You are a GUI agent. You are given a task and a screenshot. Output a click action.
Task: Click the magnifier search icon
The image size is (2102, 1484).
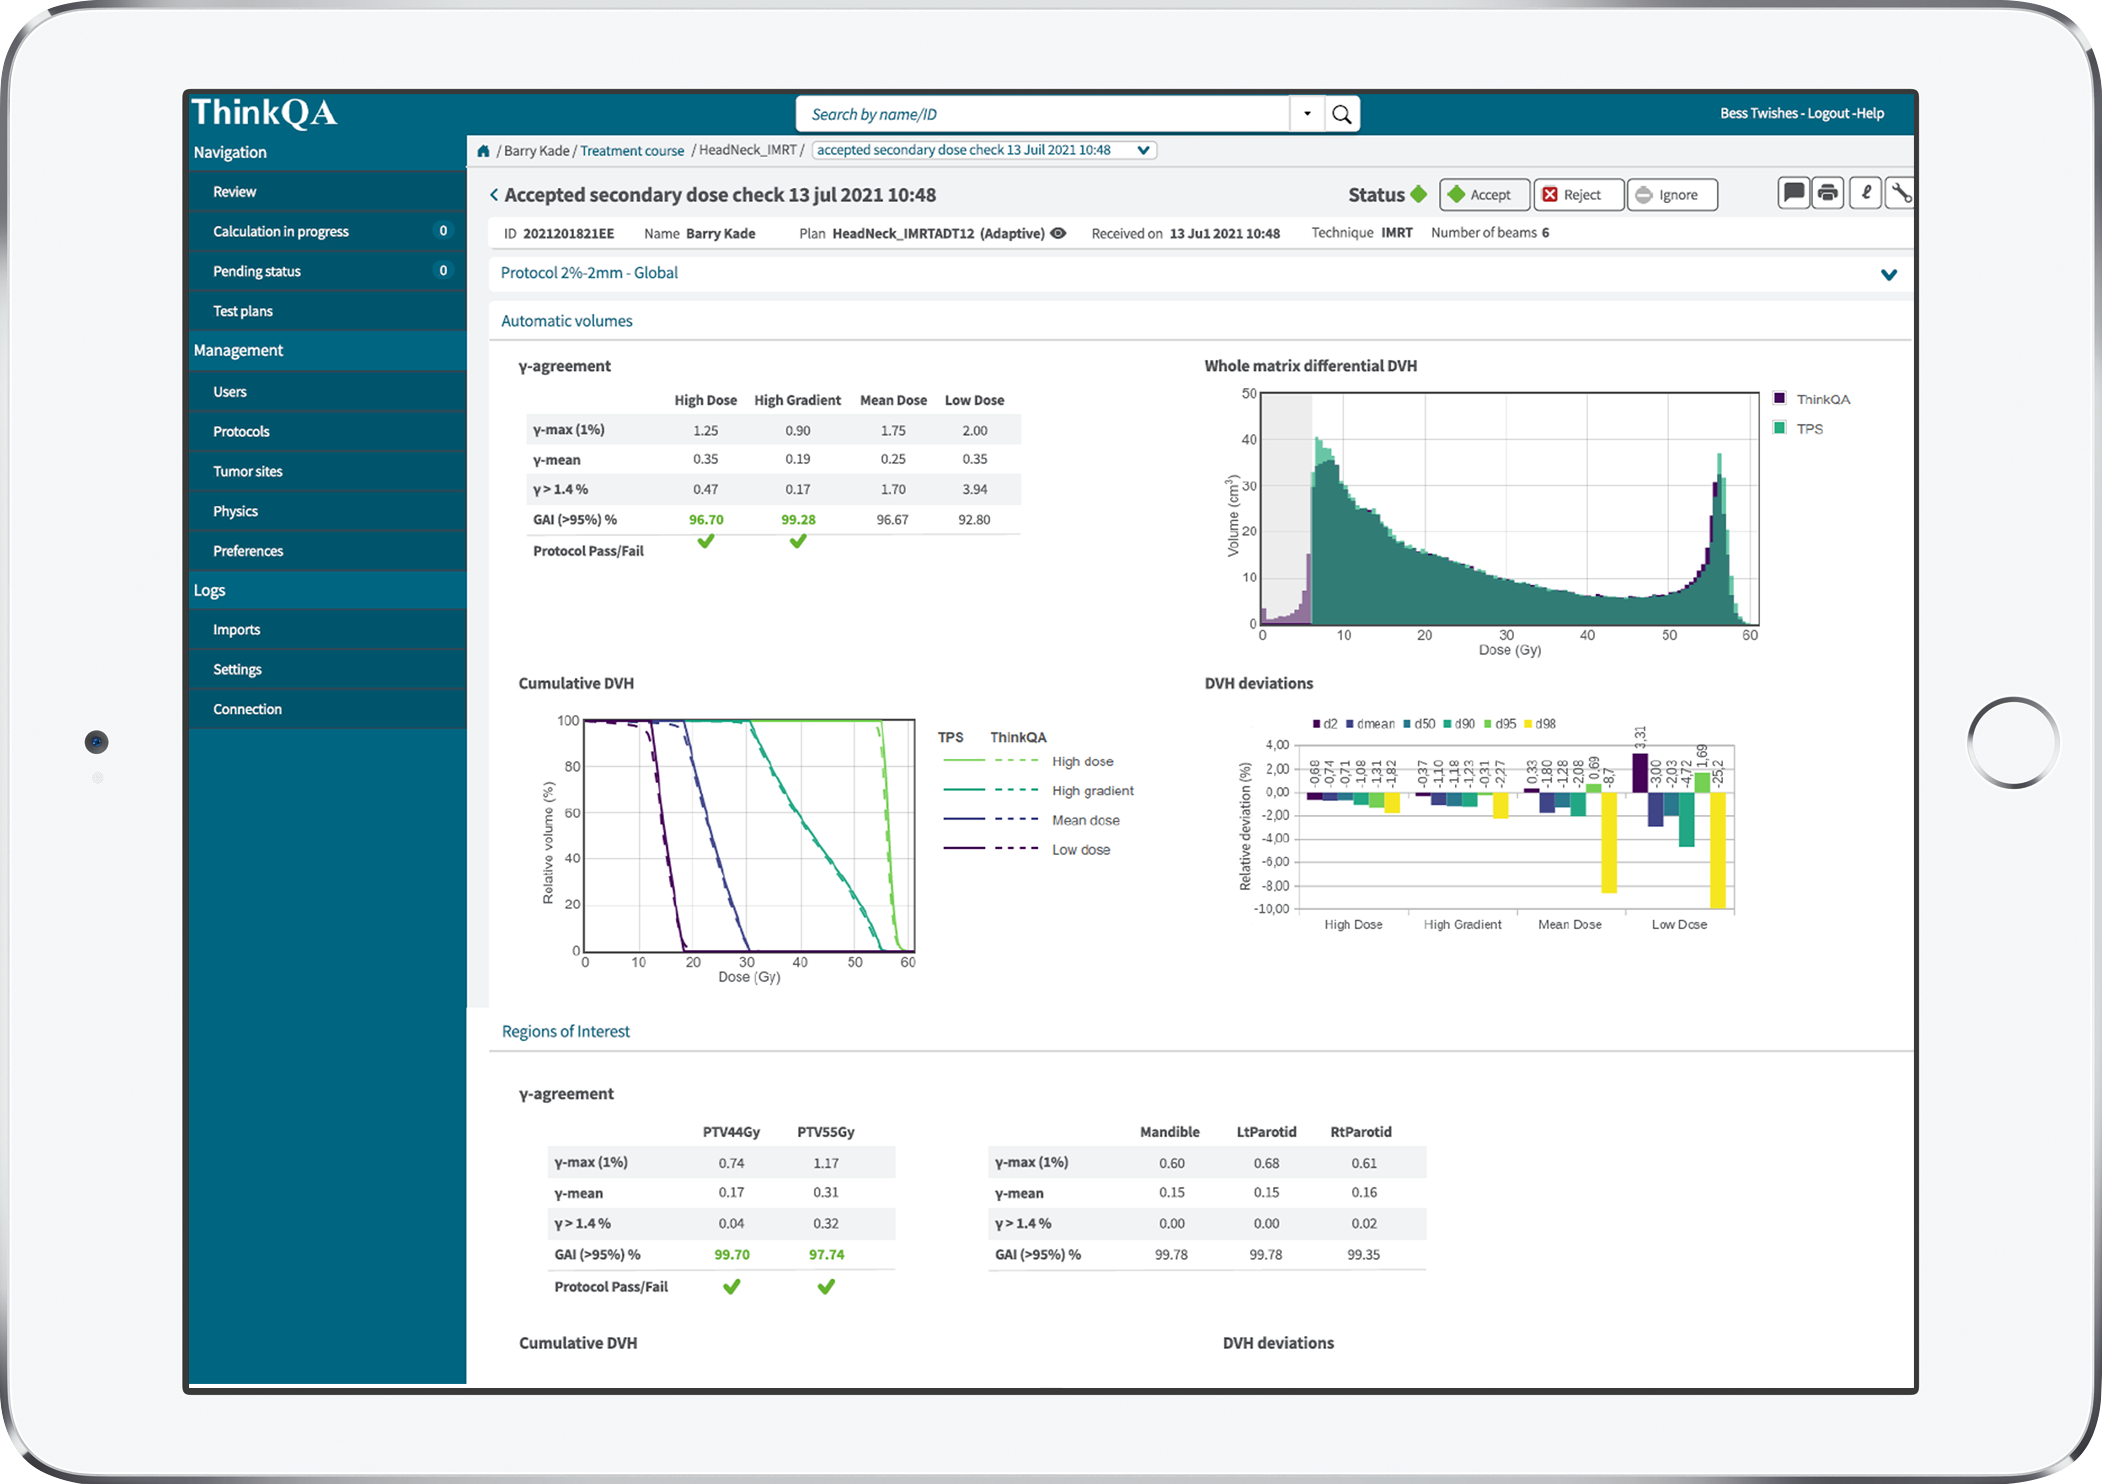[x=1342, y=115]
